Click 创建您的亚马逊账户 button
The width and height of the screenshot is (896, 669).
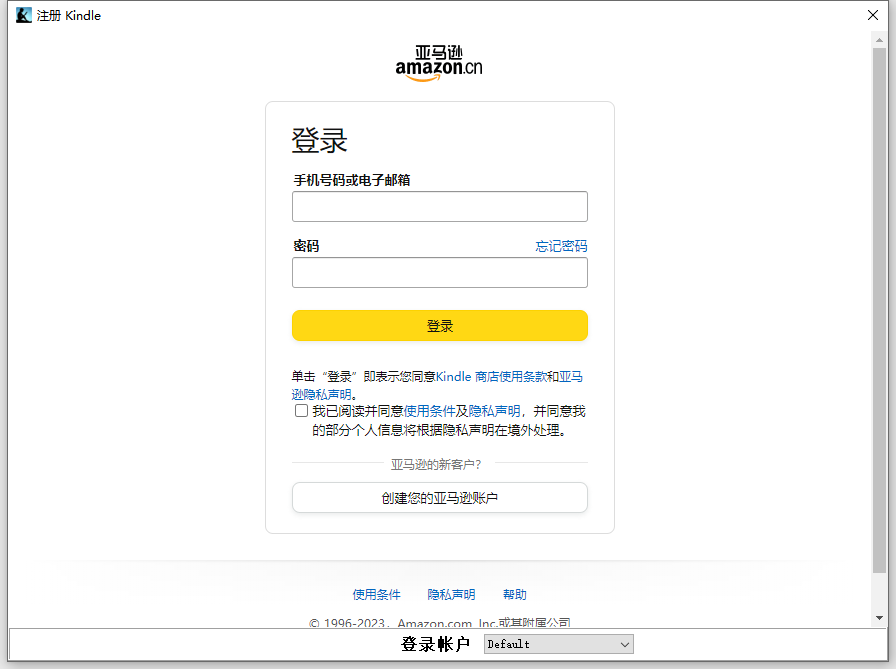pyautogui.click(x=439, y=498)
